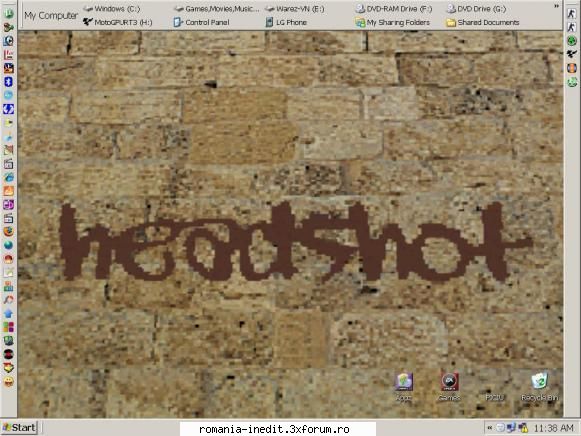
Task: Open the Games shortcut on the desktop
Action: pyautogui.click(x=449, y=387)
